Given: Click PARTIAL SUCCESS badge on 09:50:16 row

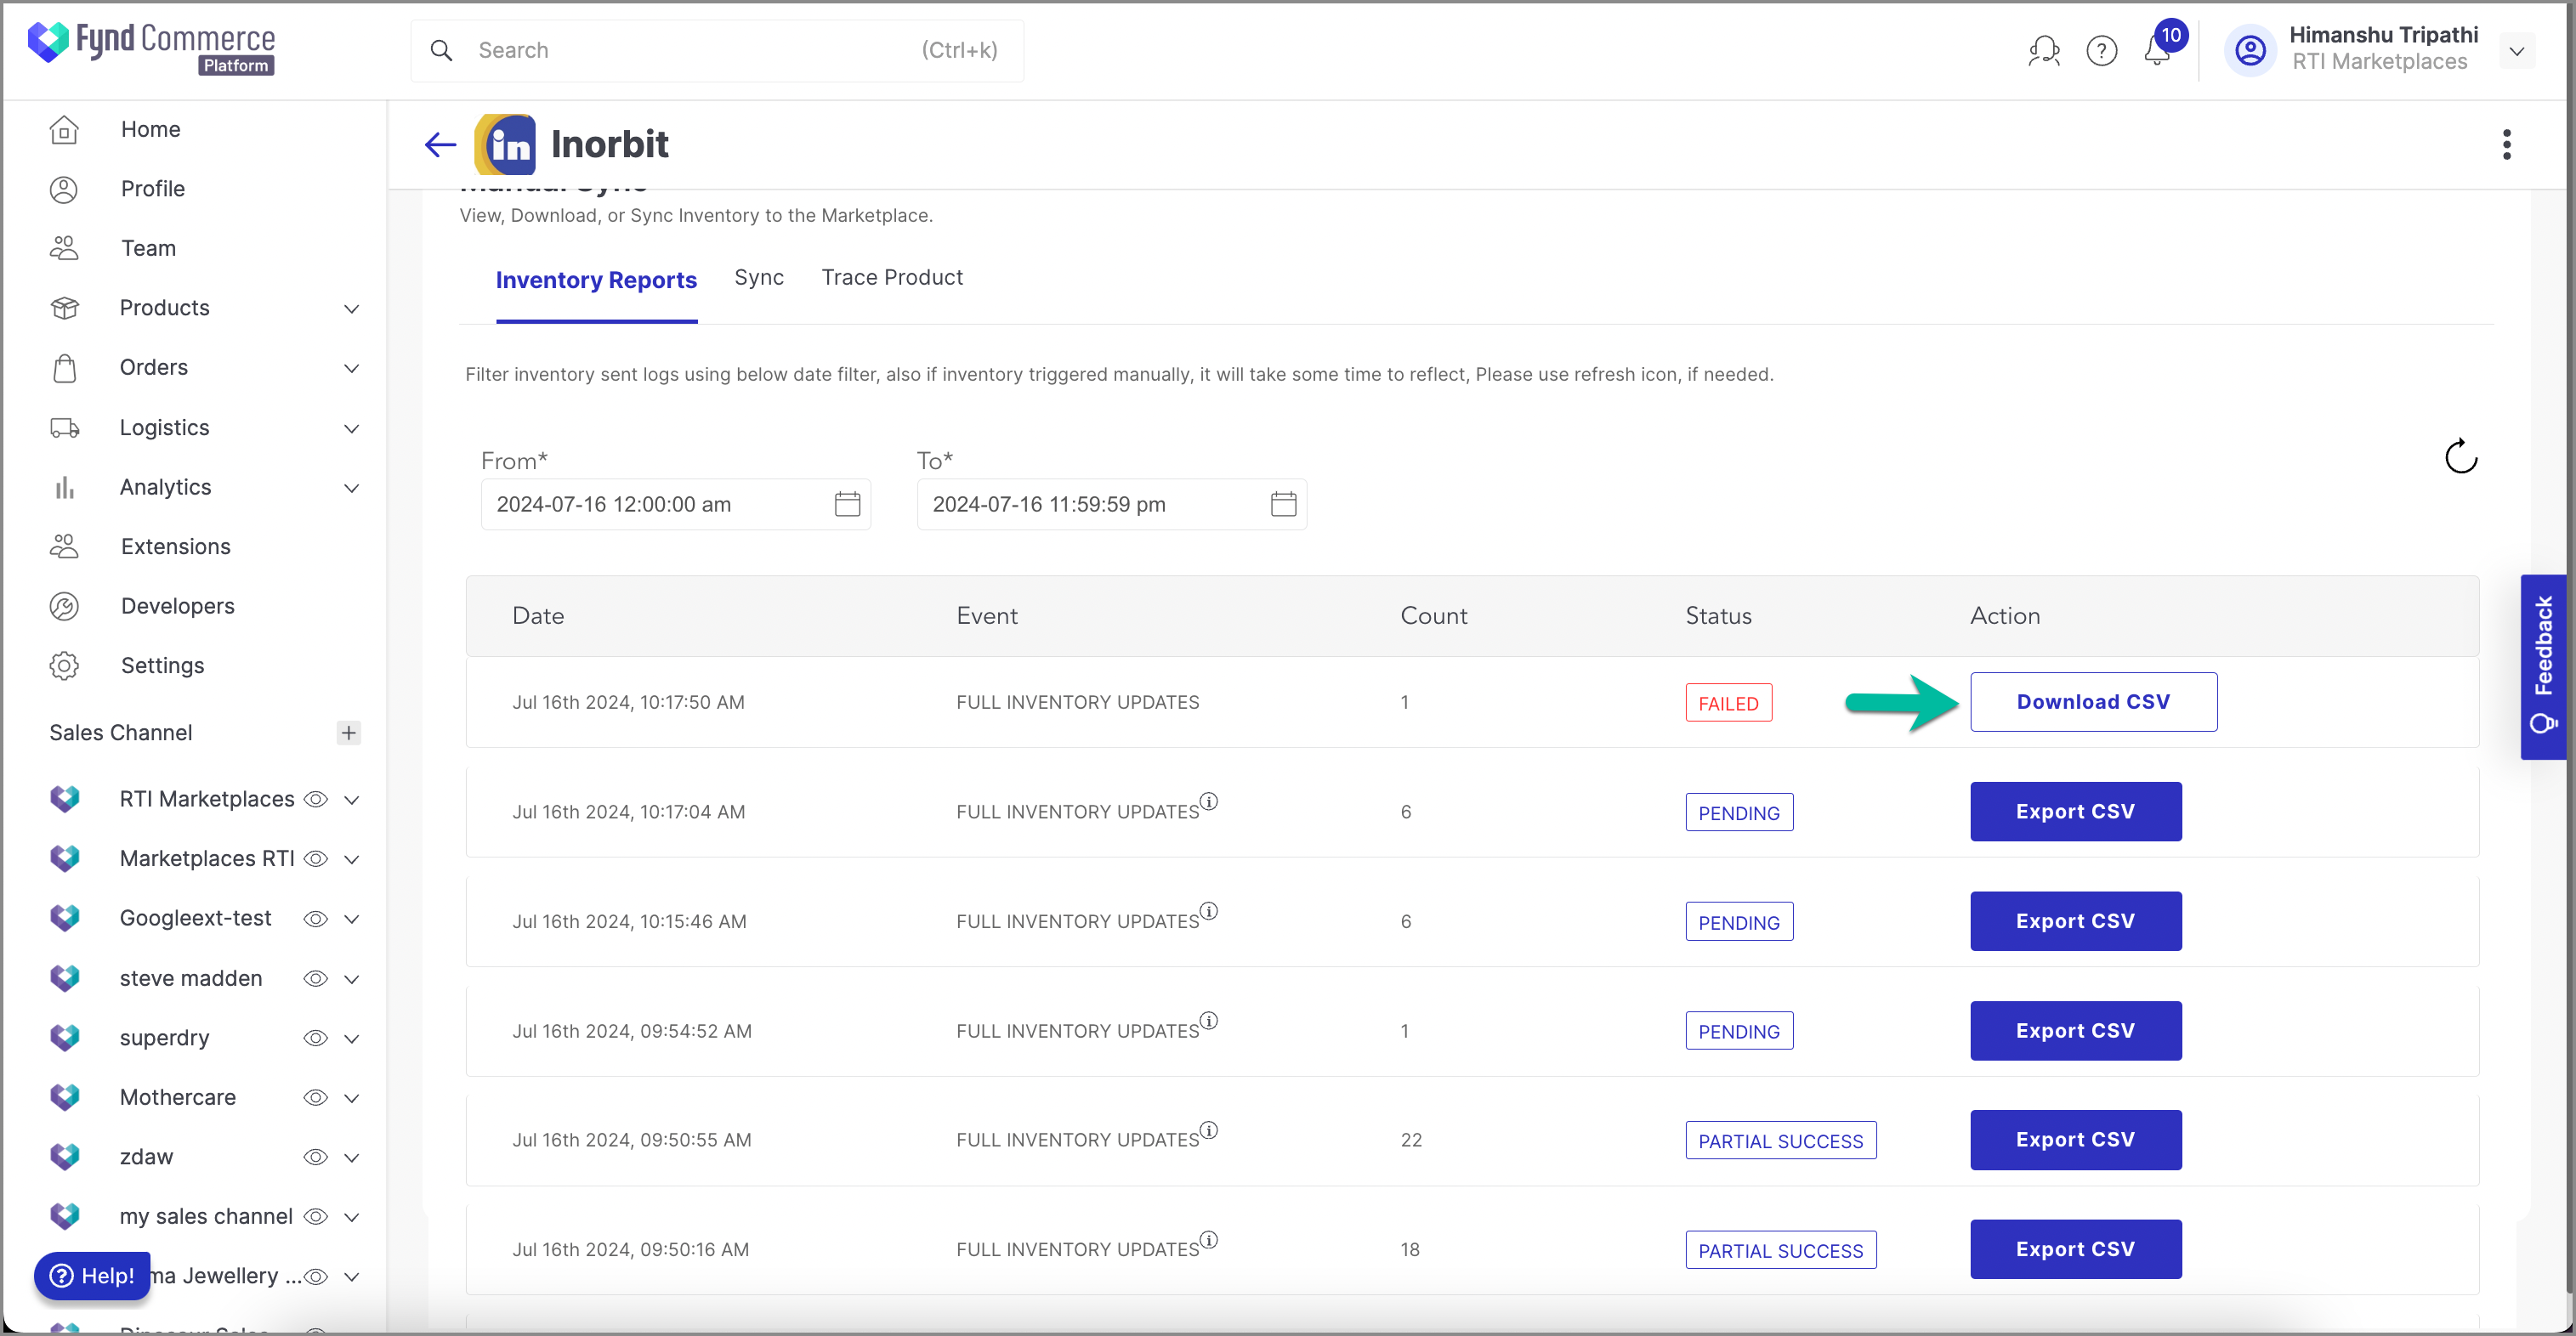Looking at the screenshot, I should point(1780,1251).
